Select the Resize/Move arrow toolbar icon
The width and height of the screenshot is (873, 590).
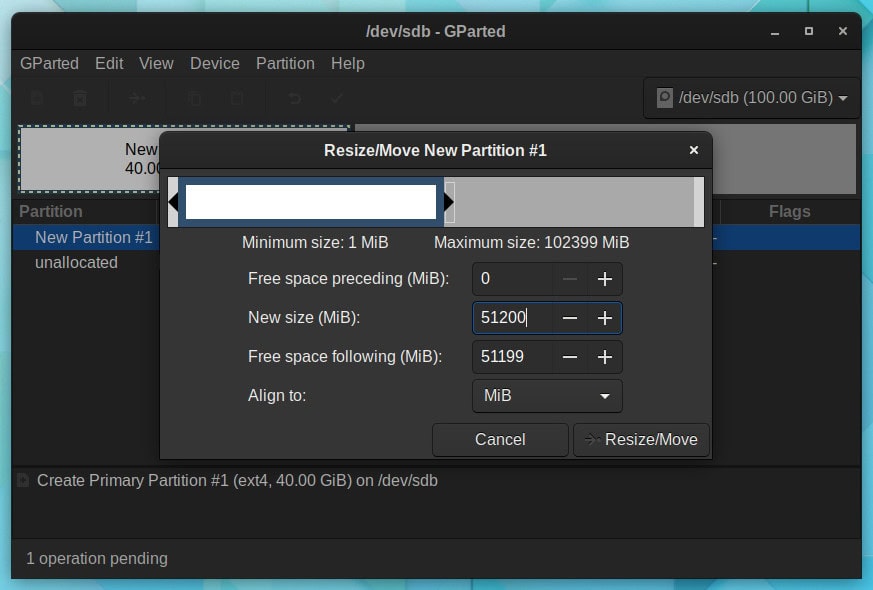tap(137, 98)
